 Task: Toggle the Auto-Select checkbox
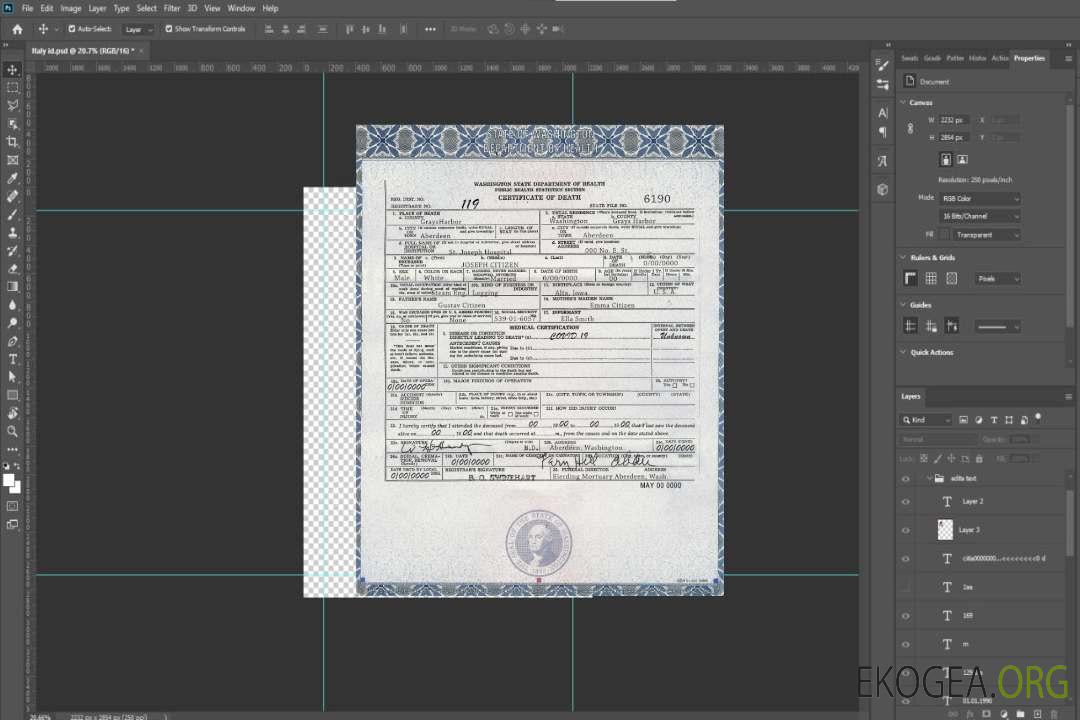[72, 29]
